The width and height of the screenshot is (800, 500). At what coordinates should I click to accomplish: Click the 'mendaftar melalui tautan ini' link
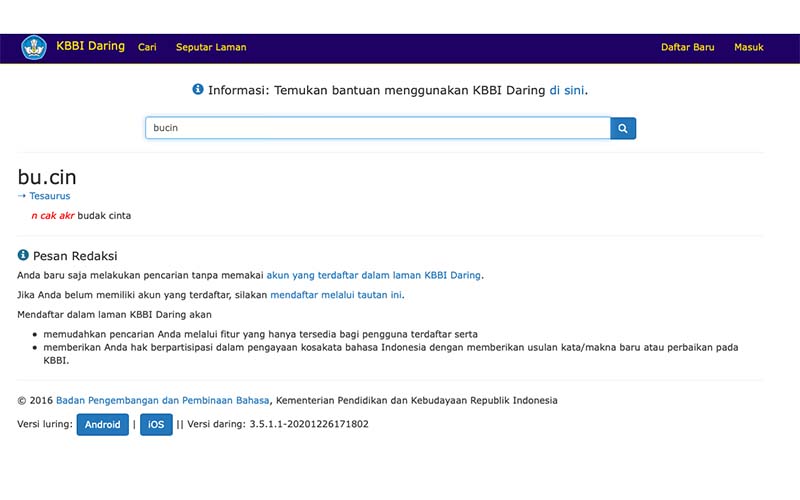click(x=336, y=295)
